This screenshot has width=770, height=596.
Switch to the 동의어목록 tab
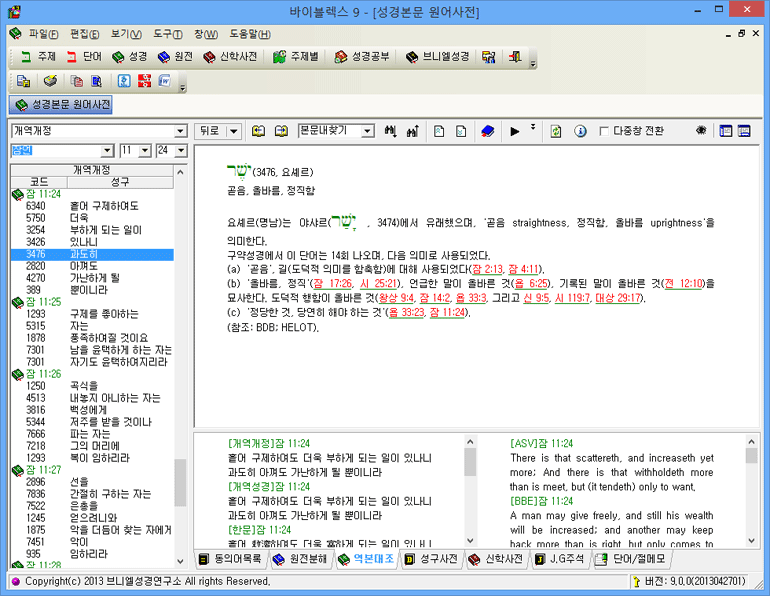point(231,559)
